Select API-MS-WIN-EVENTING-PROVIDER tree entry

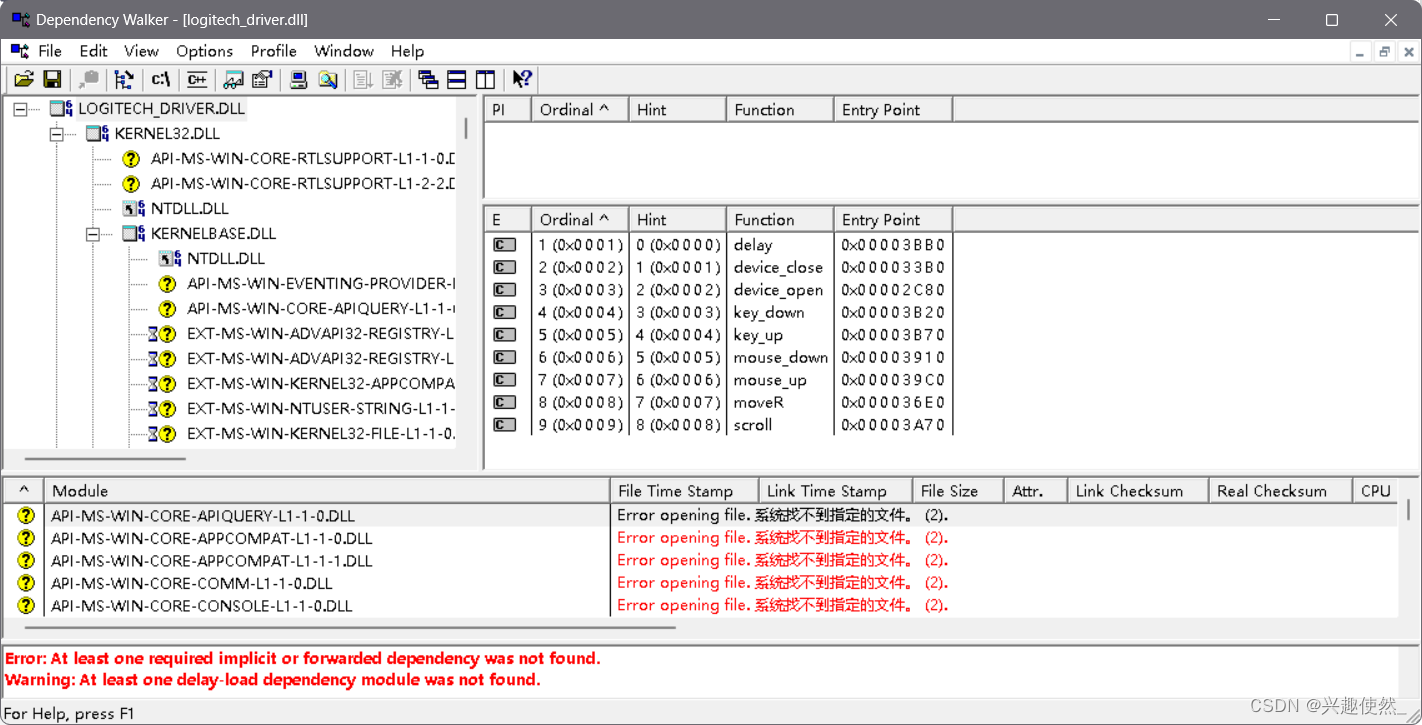click(x=321, y=283)
